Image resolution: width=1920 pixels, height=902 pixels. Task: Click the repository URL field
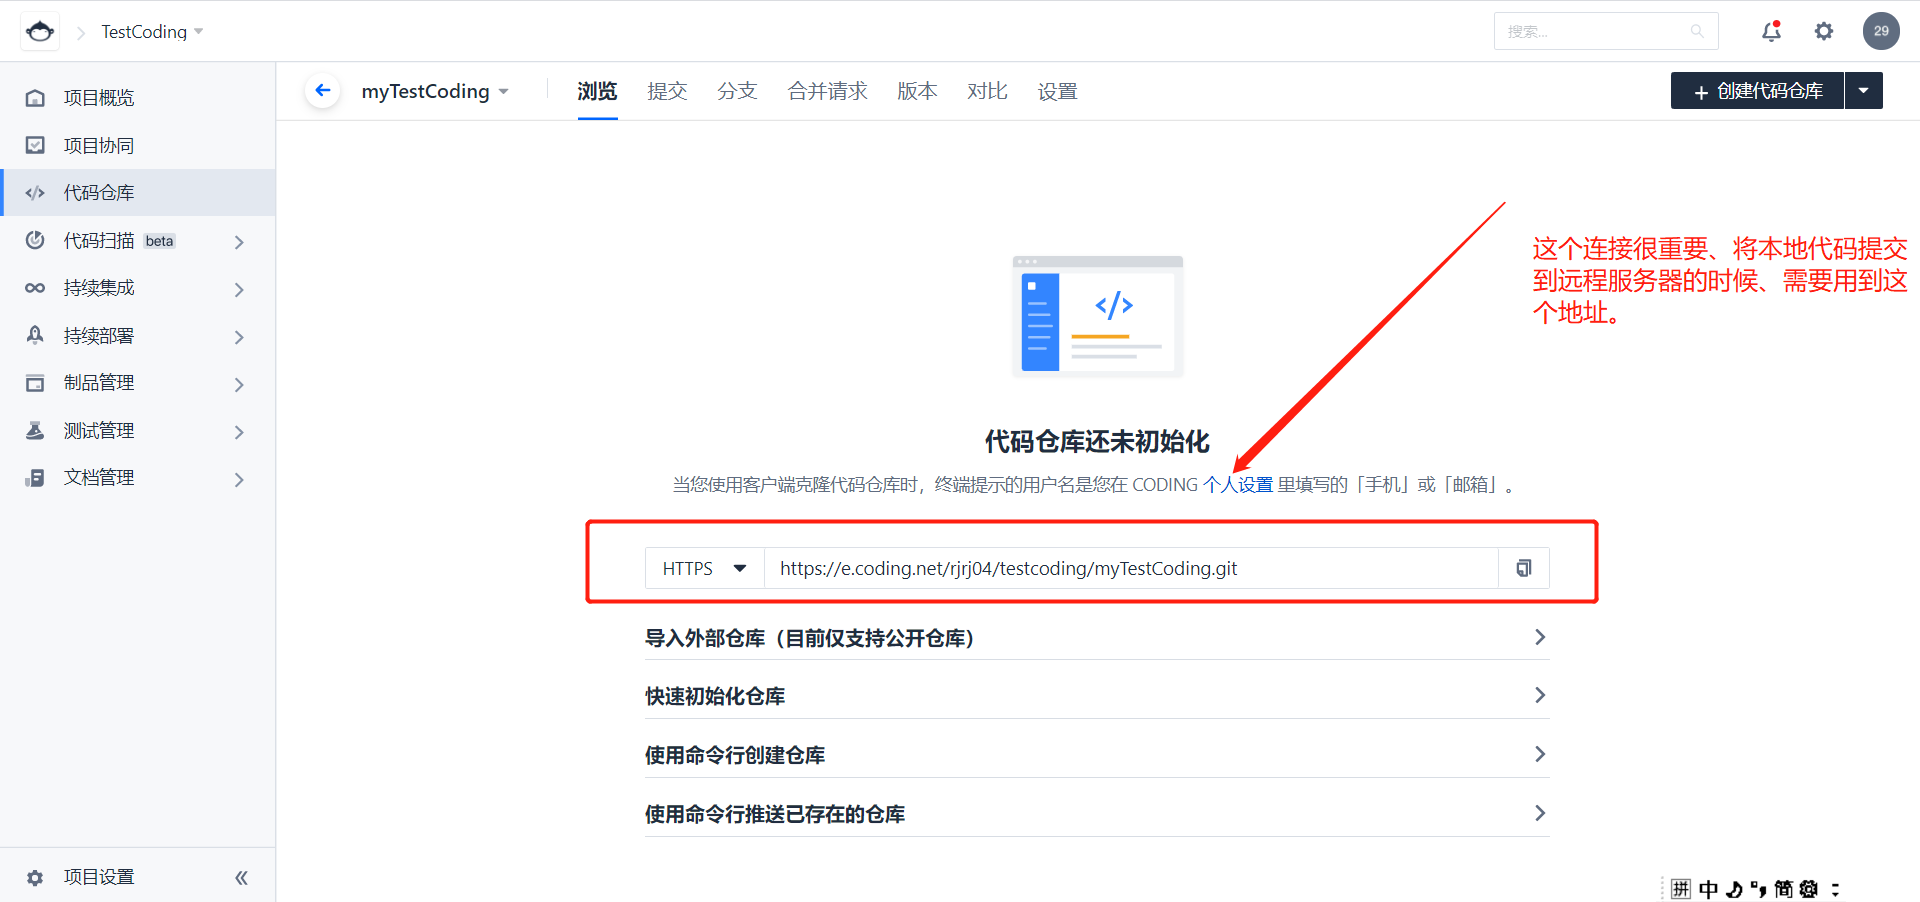pos(1131,568)
